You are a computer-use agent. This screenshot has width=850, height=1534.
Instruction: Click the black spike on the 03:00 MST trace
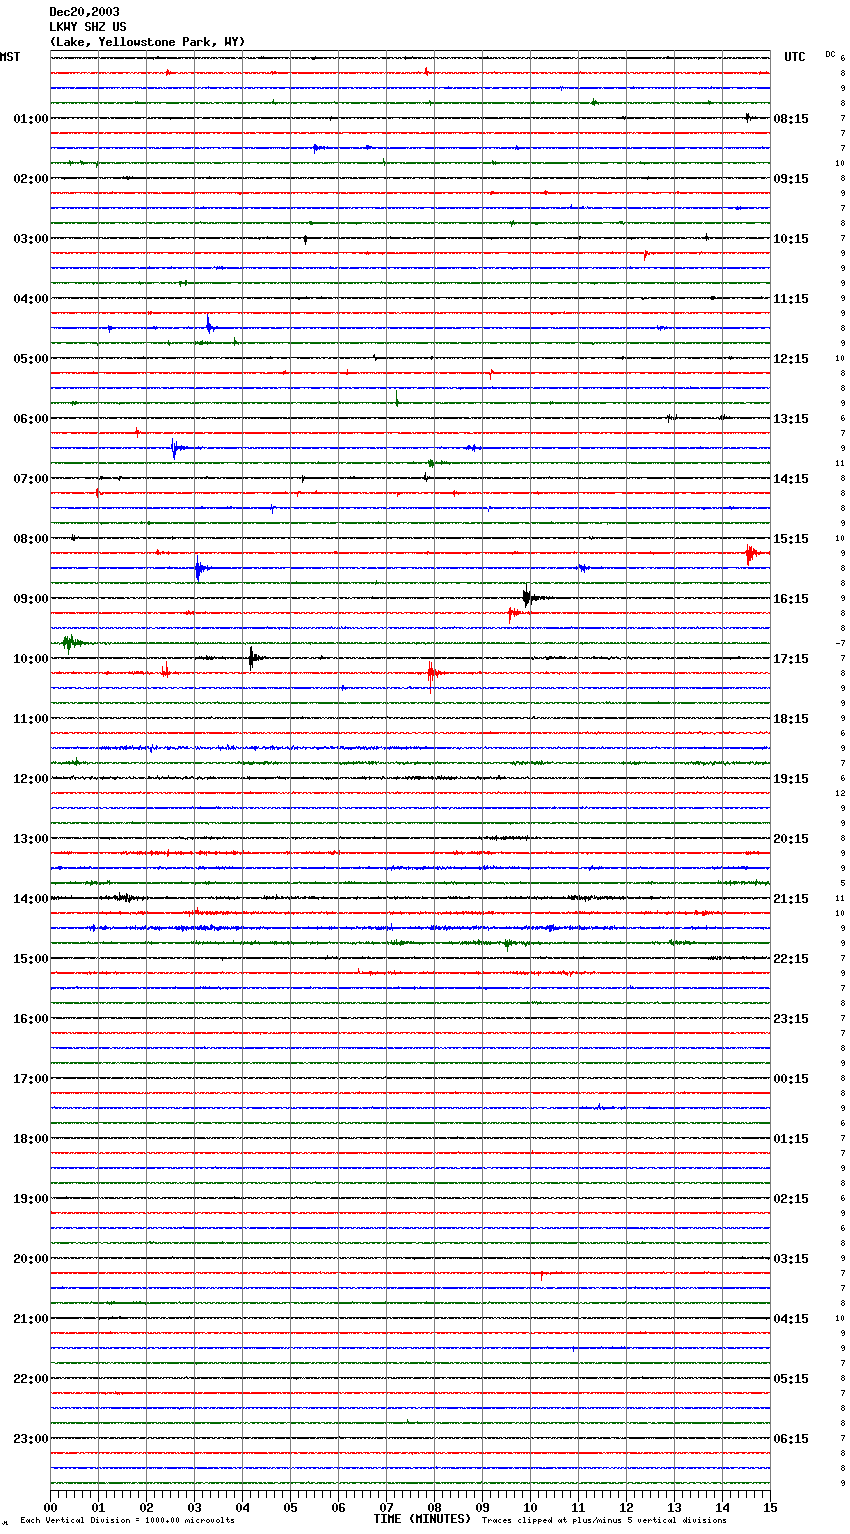point(305,239)
